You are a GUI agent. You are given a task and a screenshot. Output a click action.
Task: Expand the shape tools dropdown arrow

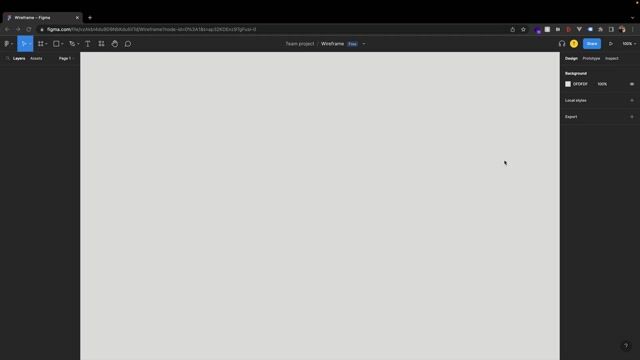[62, 44]
